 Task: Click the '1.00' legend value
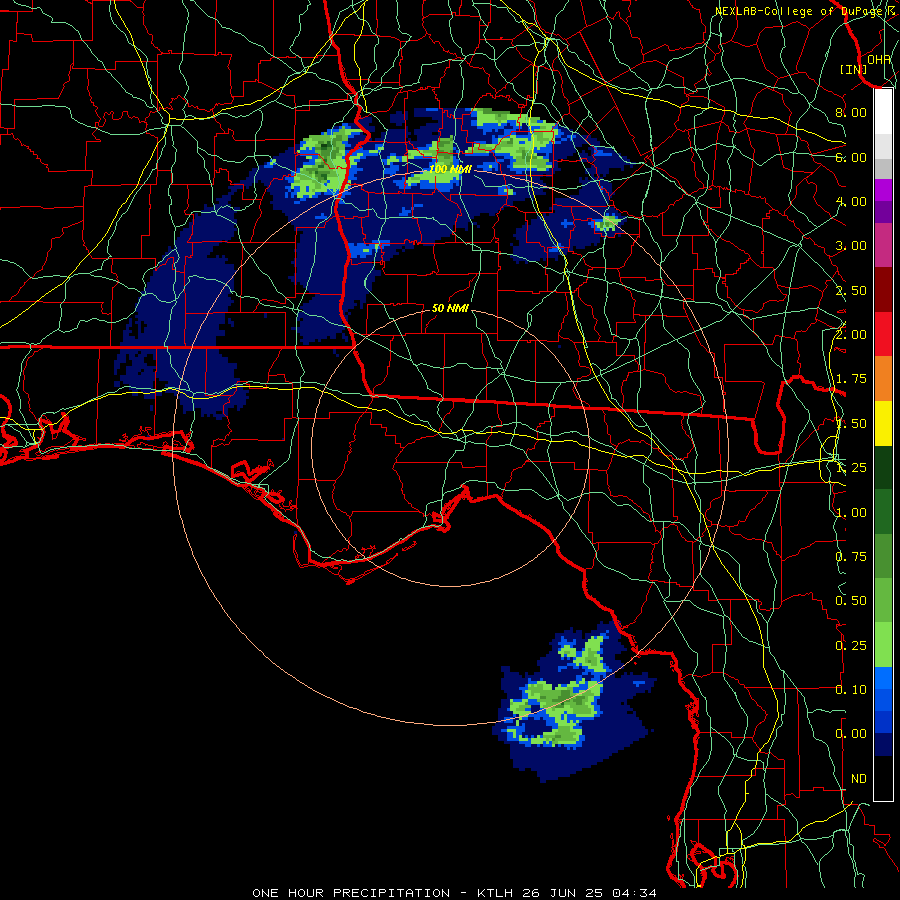click(851, 513)
